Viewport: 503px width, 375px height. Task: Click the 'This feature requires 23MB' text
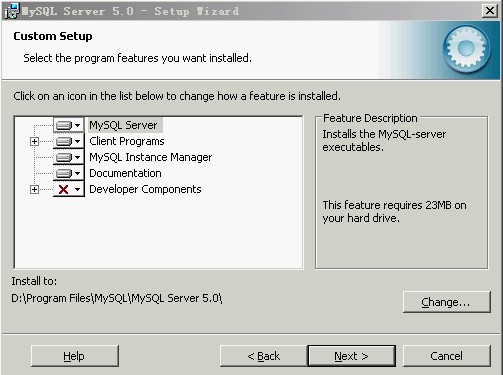394,211
